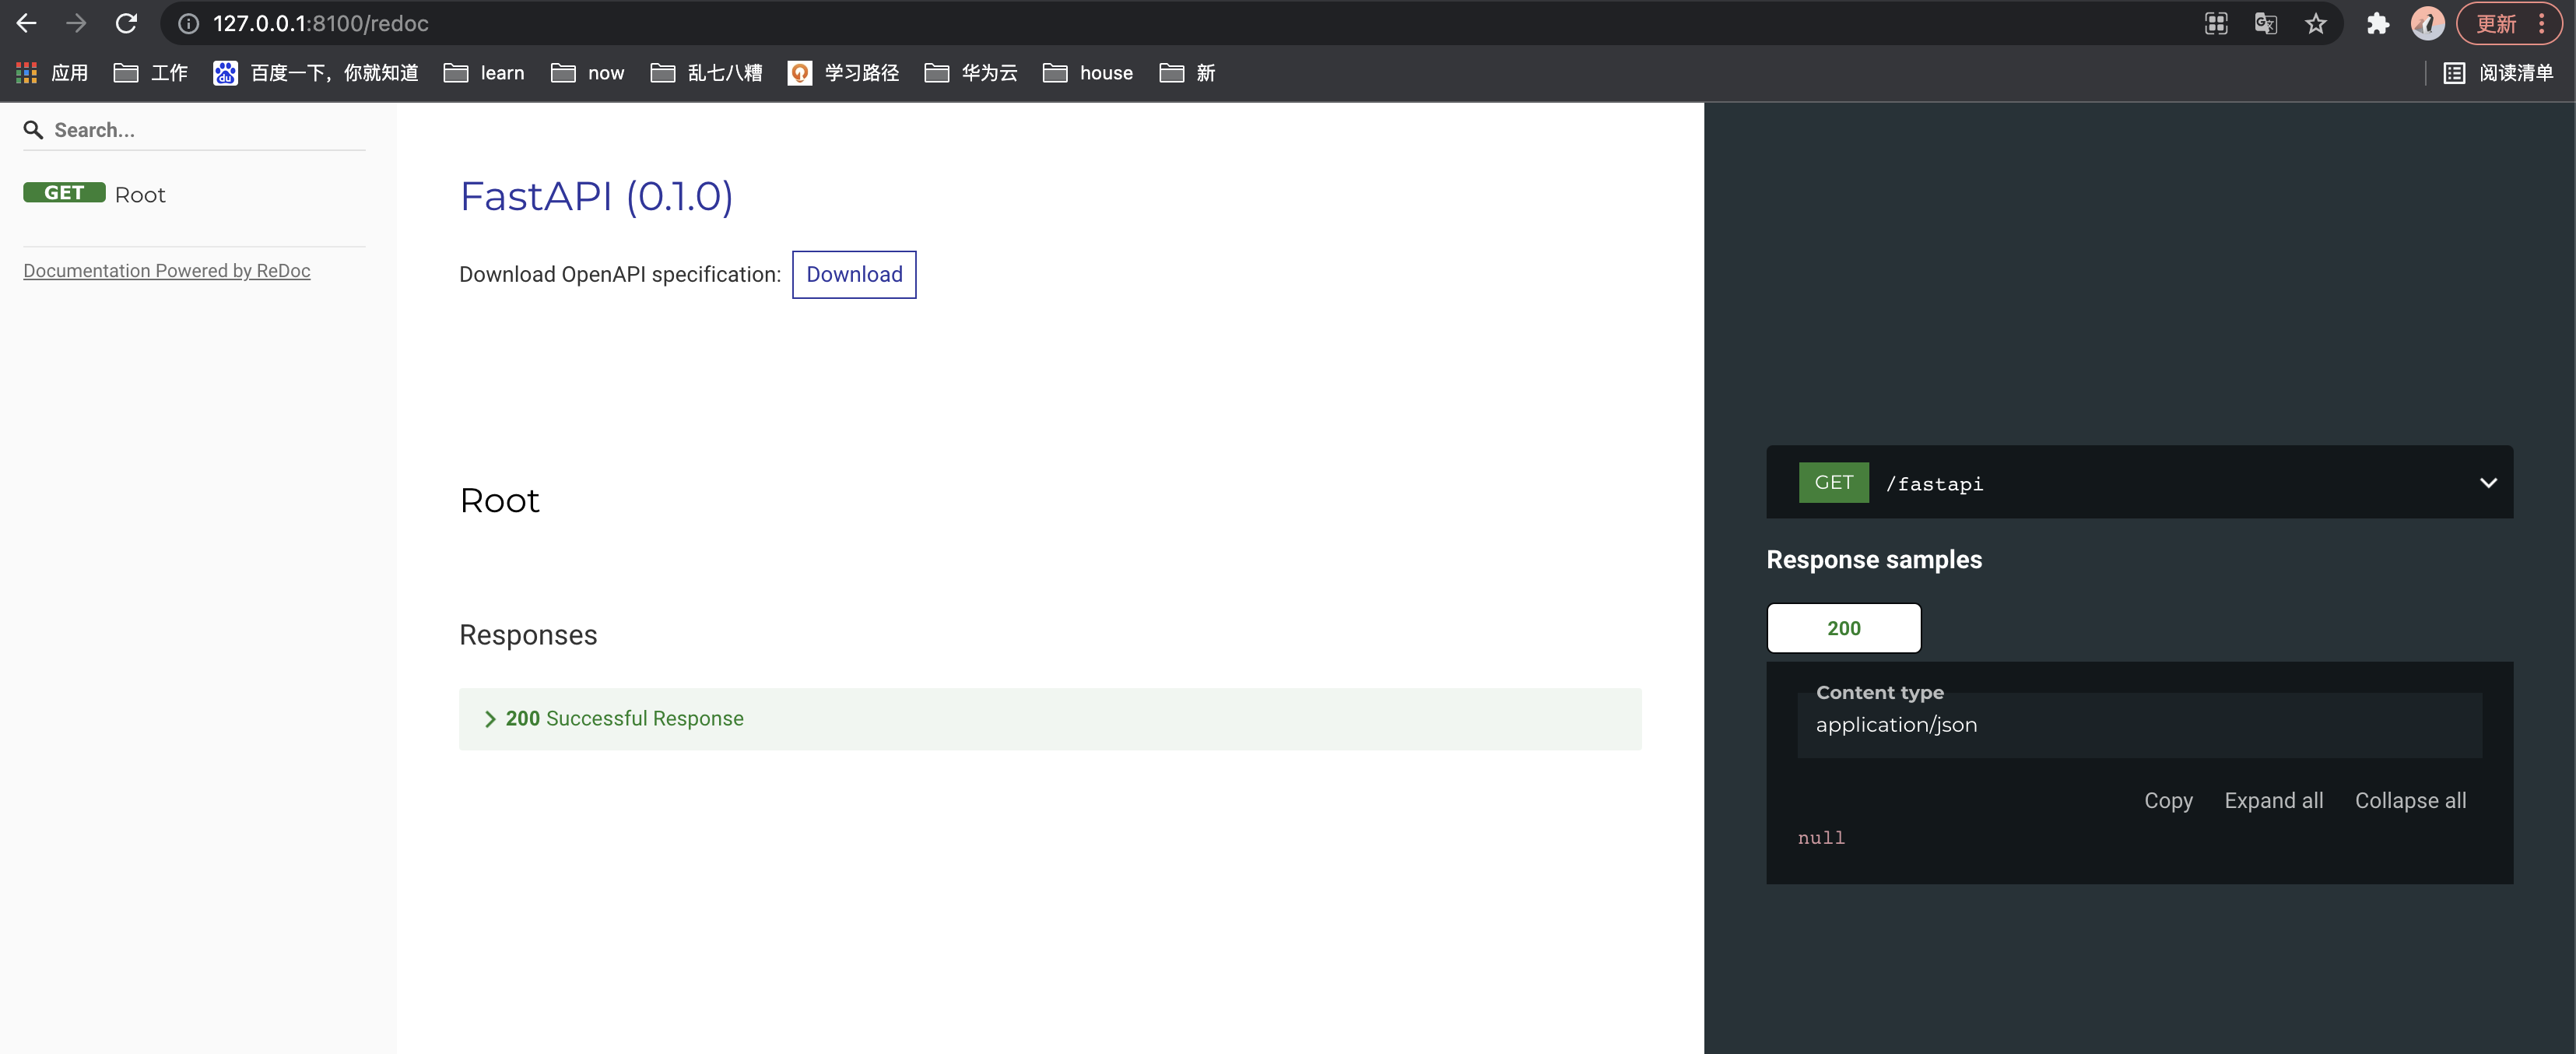Click Copy response sample content

(2168, 801)
